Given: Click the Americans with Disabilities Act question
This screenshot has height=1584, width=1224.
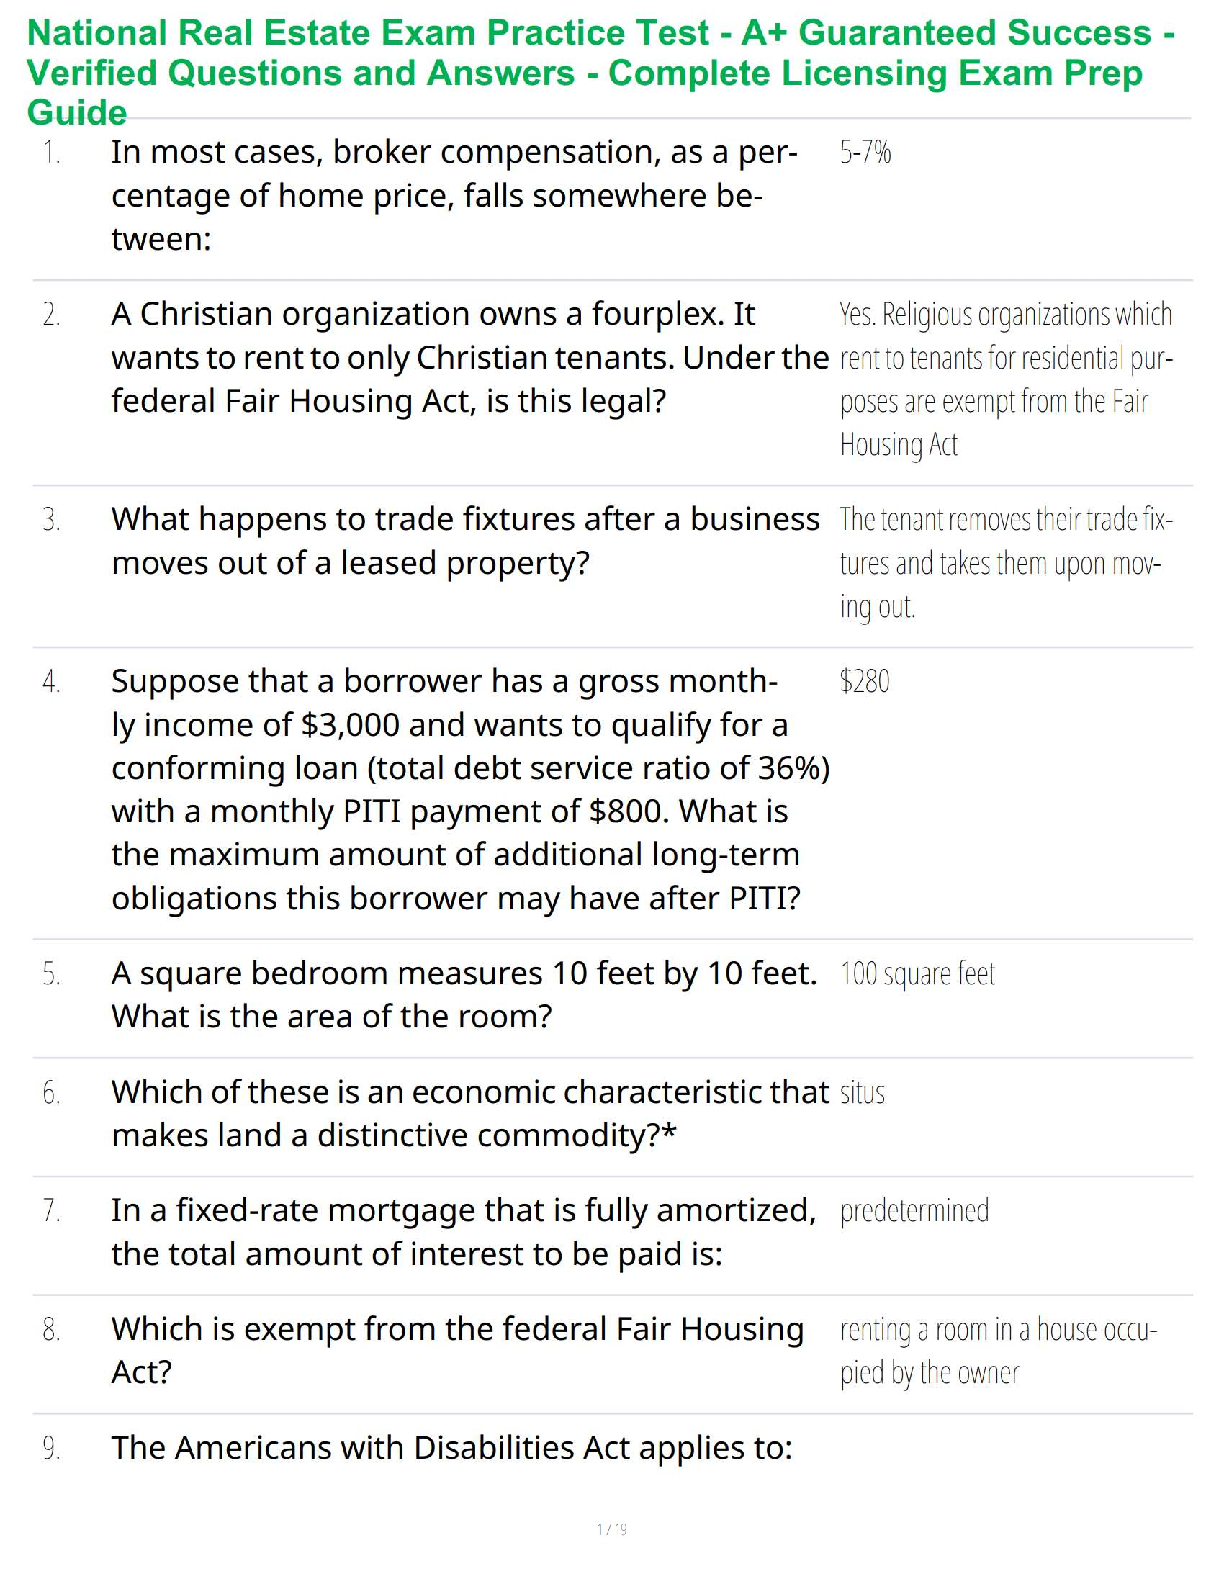Looking at the screenshot, I should tap(452, 1448).
